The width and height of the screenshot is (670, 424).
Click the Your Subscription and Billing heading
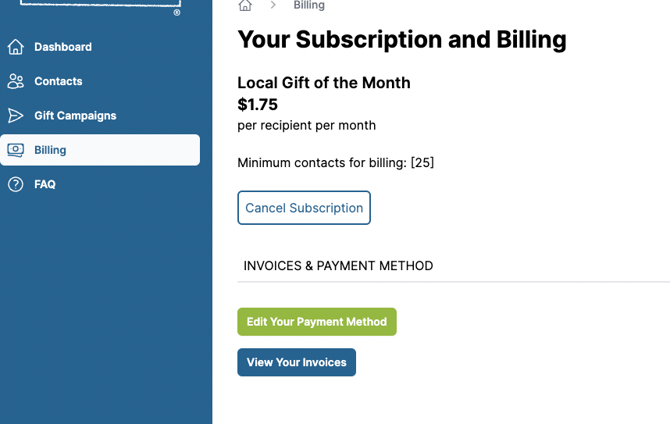pos(402,40)
